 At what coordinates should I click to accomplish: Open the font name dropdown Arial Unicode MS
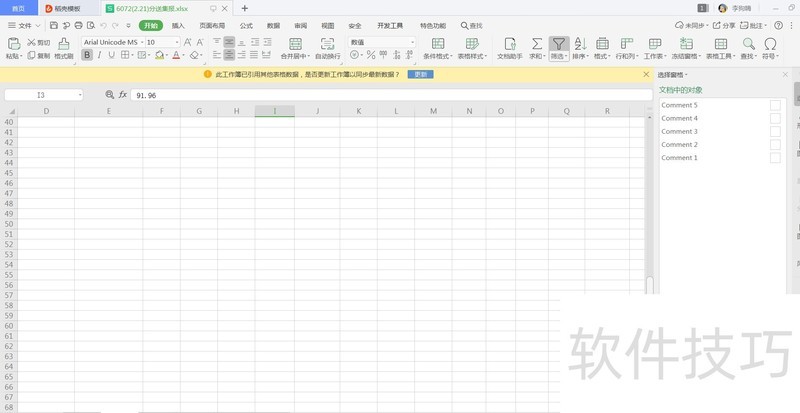coord(142,42)
